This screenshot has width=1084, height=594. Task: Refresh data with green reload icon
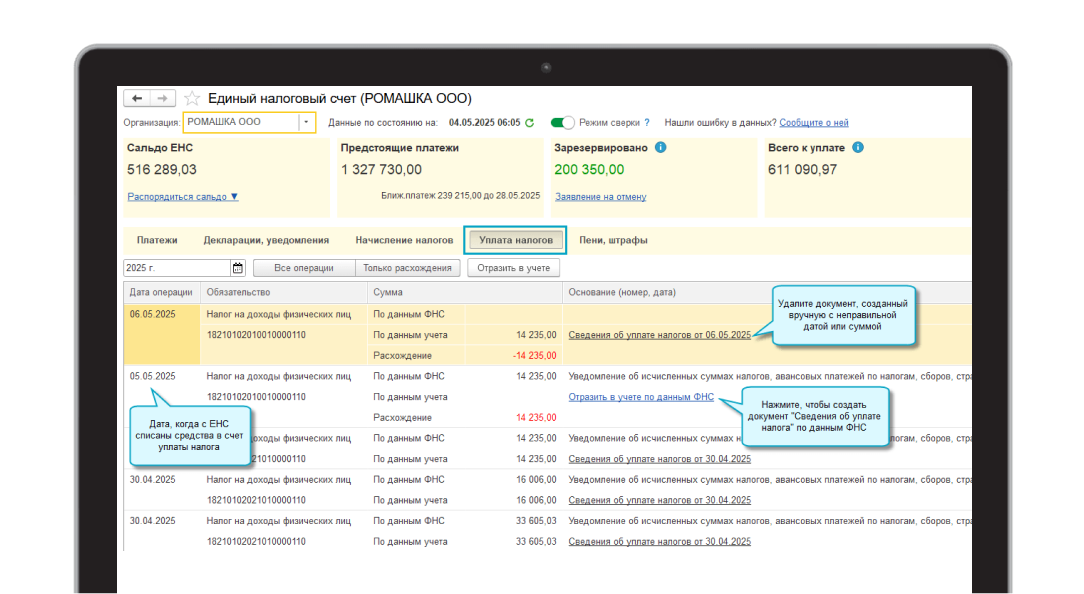(530, 123)
